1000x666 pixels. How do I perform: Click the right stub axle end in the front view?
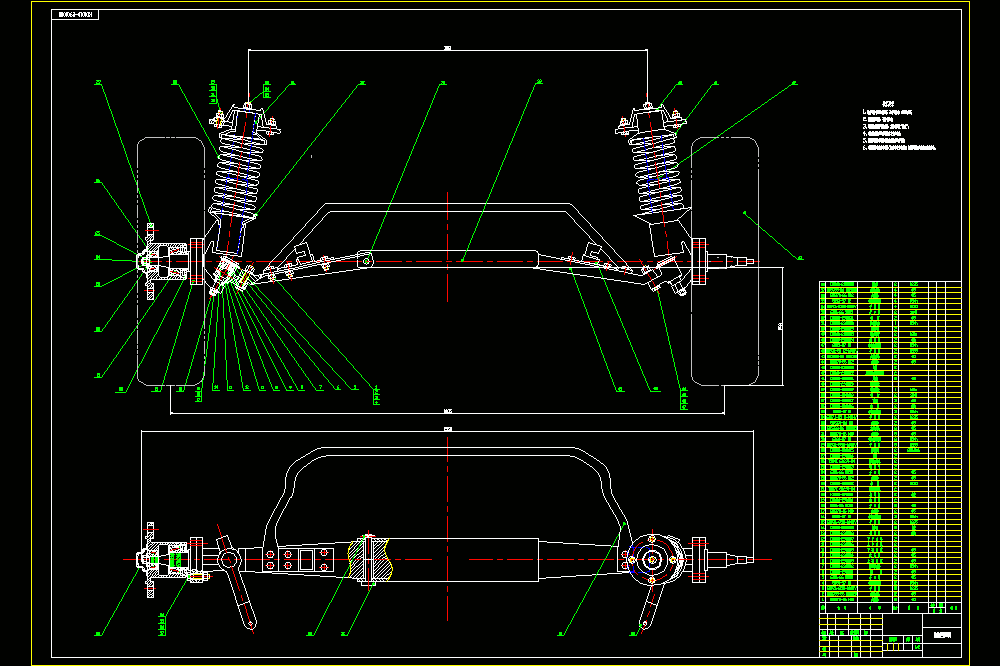pos(740,261)
